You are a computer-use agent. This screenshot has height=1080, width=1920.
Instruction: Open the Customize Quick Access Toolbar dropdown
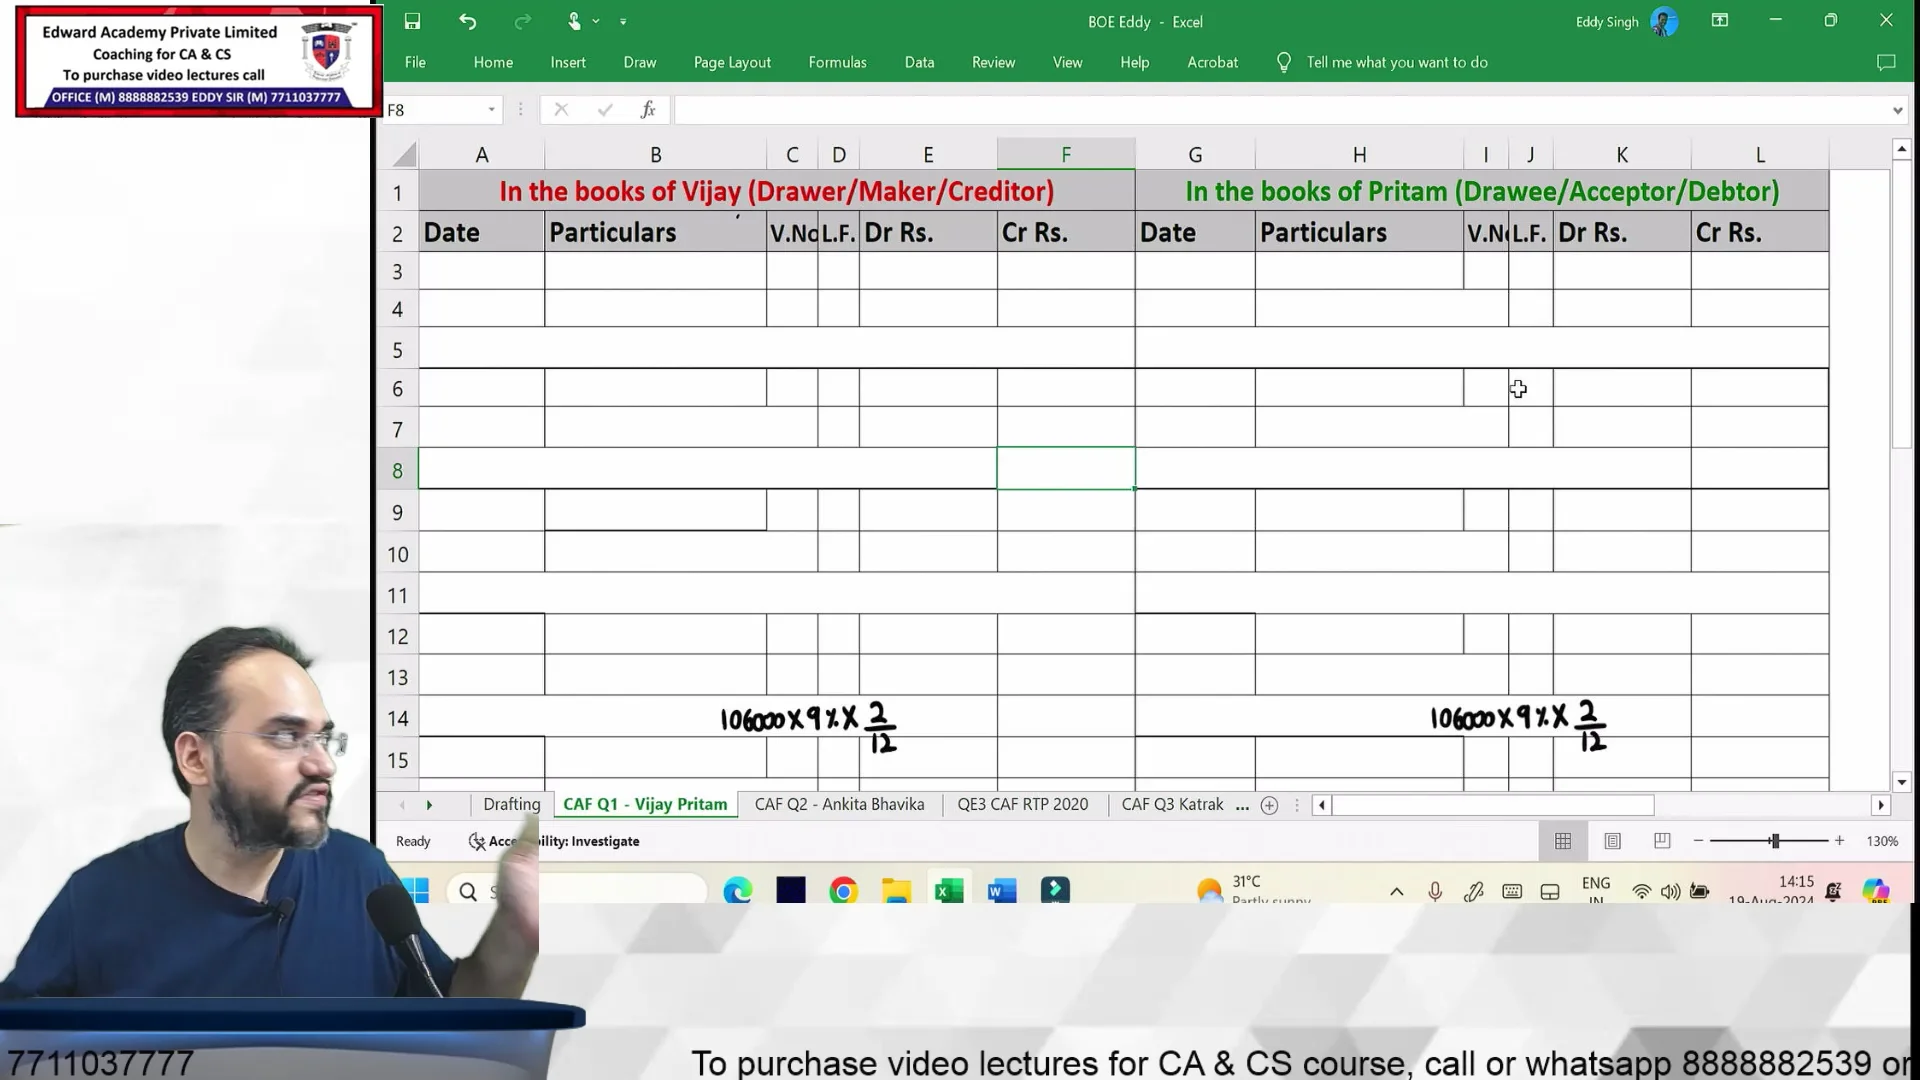[x=623, y=21]
